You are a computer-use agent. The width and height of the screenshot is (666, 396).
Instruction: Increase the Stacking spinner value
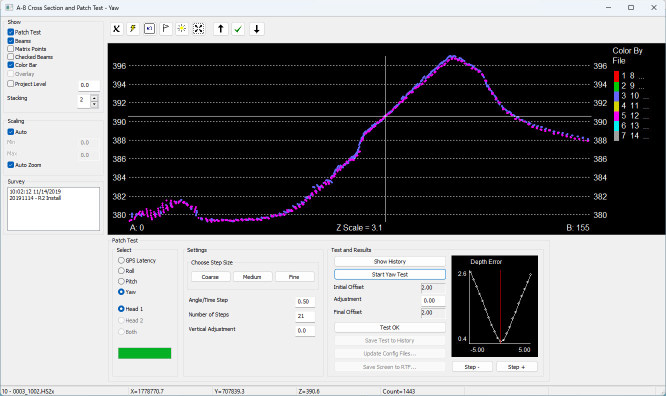pyautogui.click(x=94, y=98)
